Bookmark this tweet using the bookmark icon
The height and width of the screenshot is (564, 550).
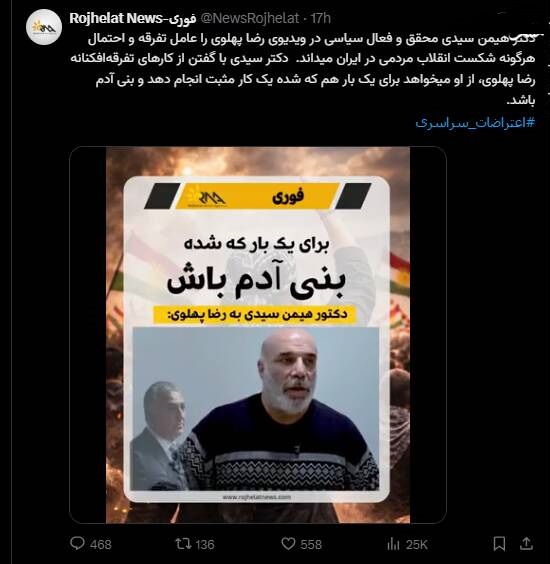click(x=499, y=543)
